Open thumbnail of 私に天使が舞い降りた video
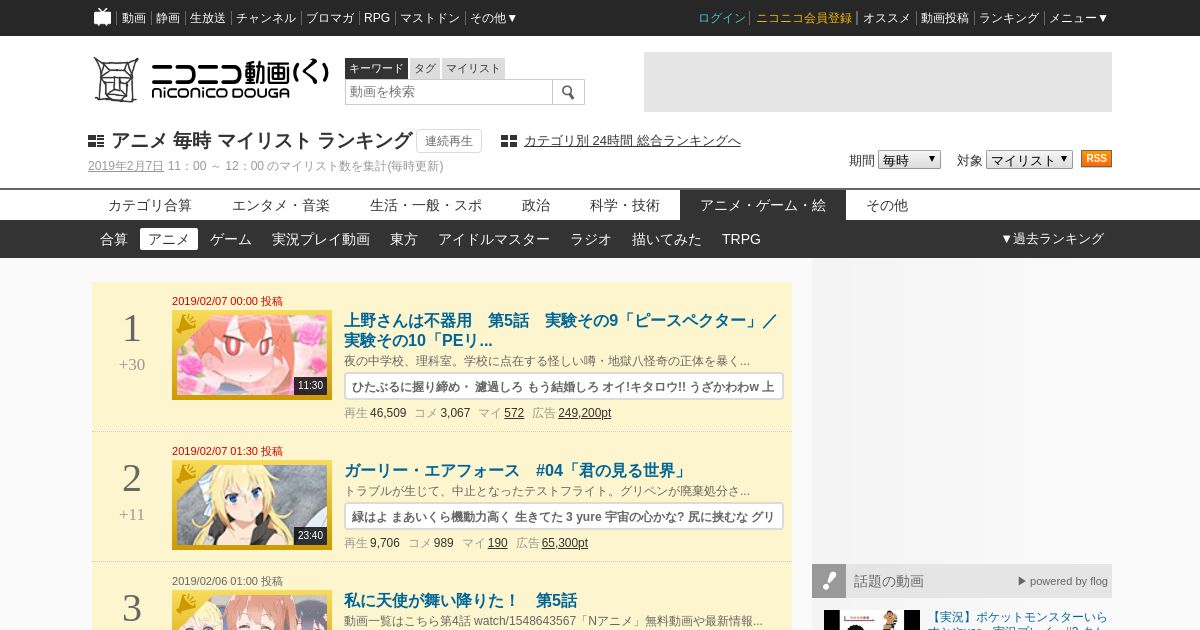This screenshot has height=630, width=1200. 252,611
